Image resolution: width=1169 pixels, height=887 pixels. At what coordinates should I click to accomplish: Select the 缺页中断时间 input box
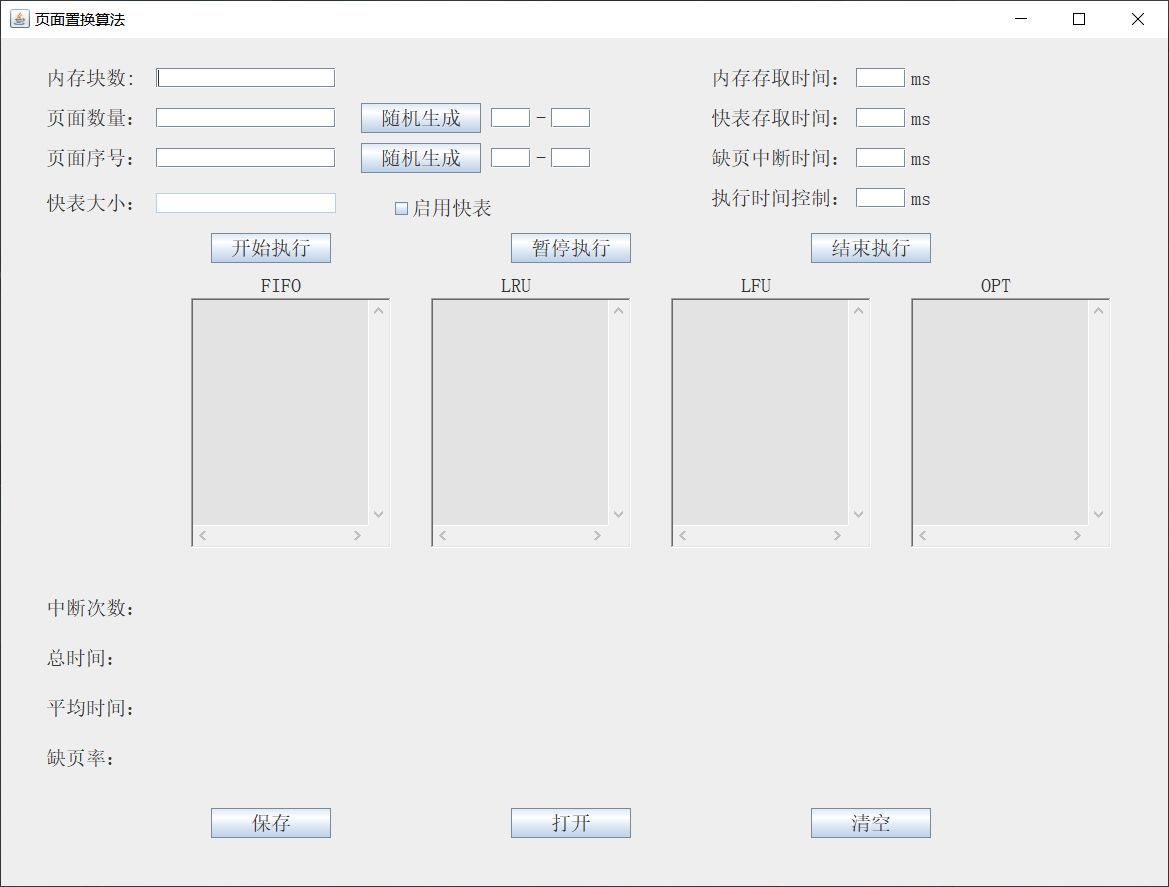click(x=880, y=158)
